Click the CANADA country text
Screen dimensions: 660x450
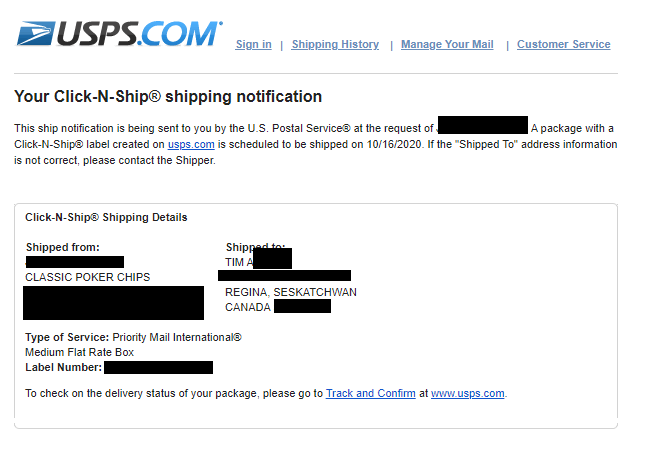tap(247, 307)
